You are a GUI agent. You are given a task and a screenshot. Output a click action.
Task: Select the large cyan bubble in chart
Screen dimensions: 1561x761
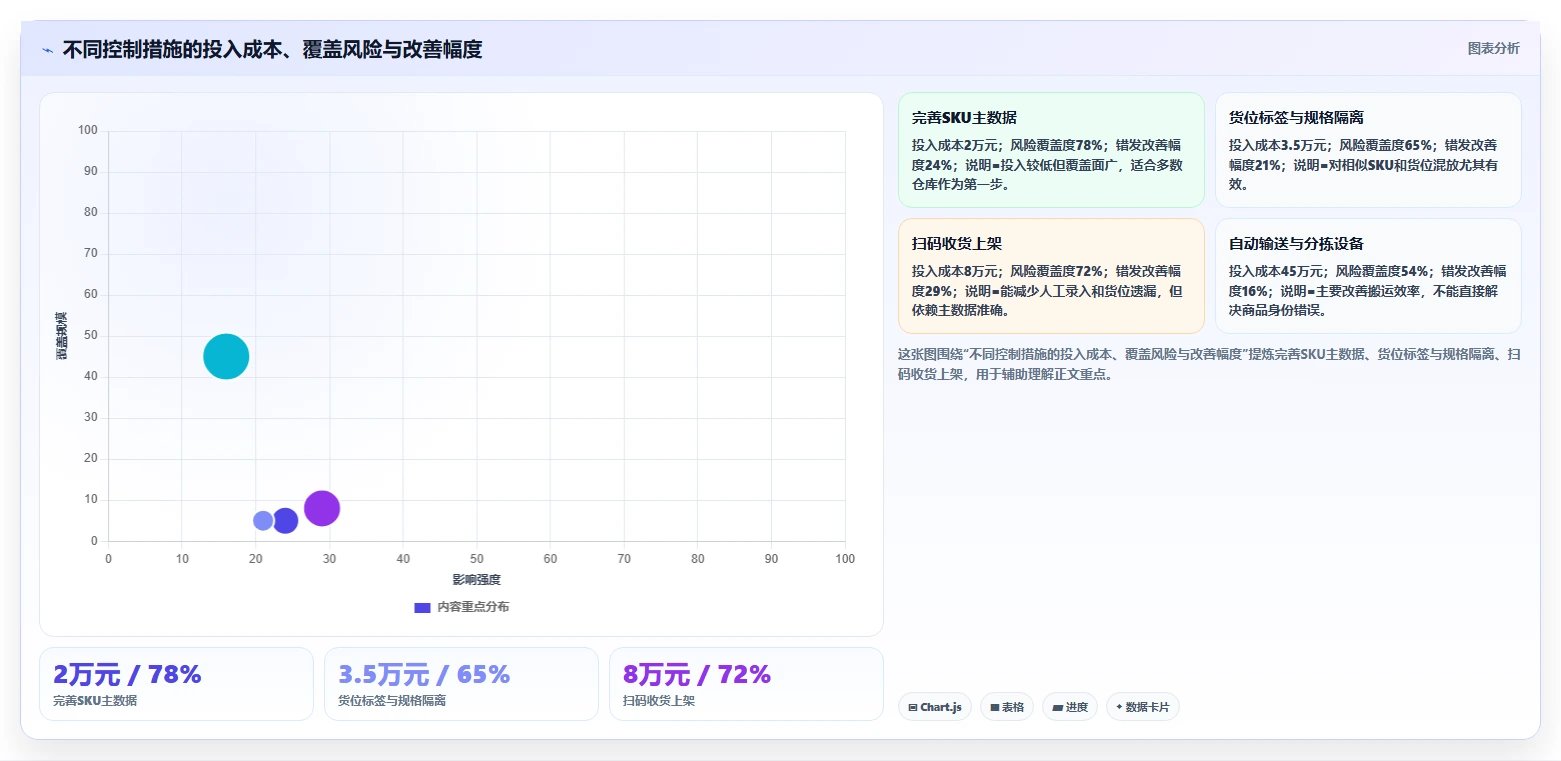[x=226, y=356]
